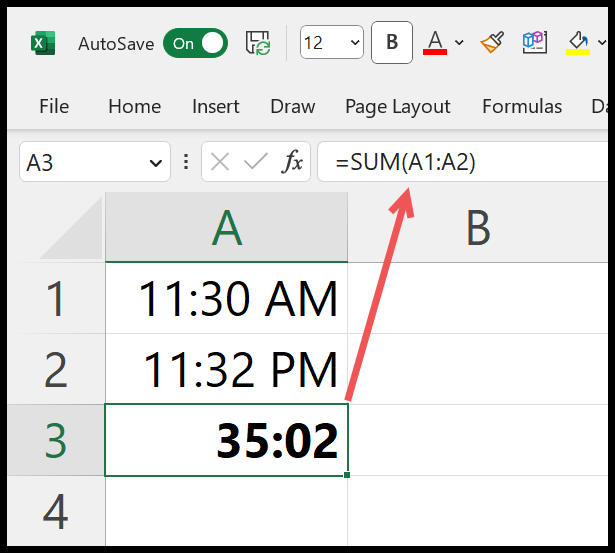Expand the fill color dropdown arrow

coord(602,42)
